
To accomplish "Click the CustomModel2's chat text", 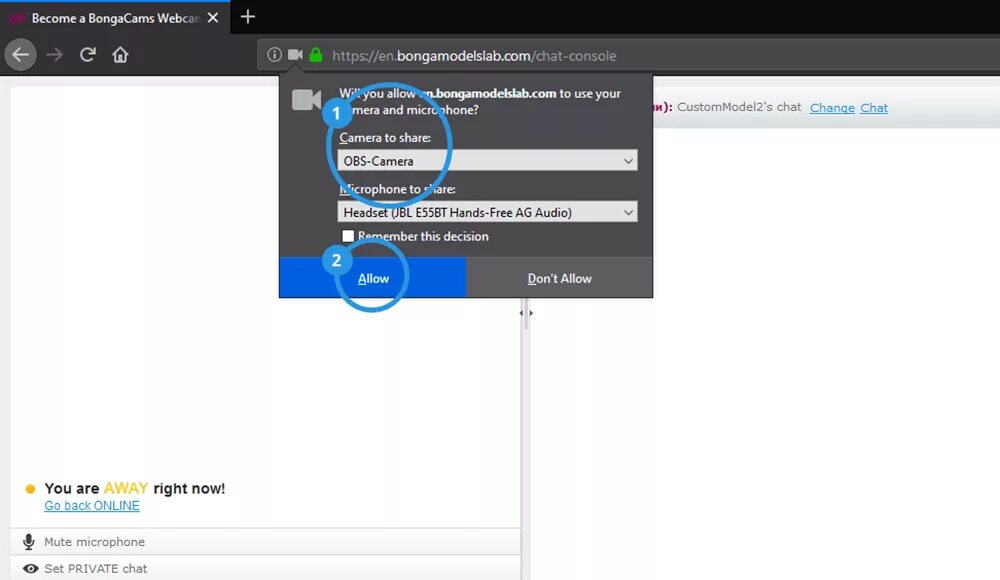I will coord(739,107).
